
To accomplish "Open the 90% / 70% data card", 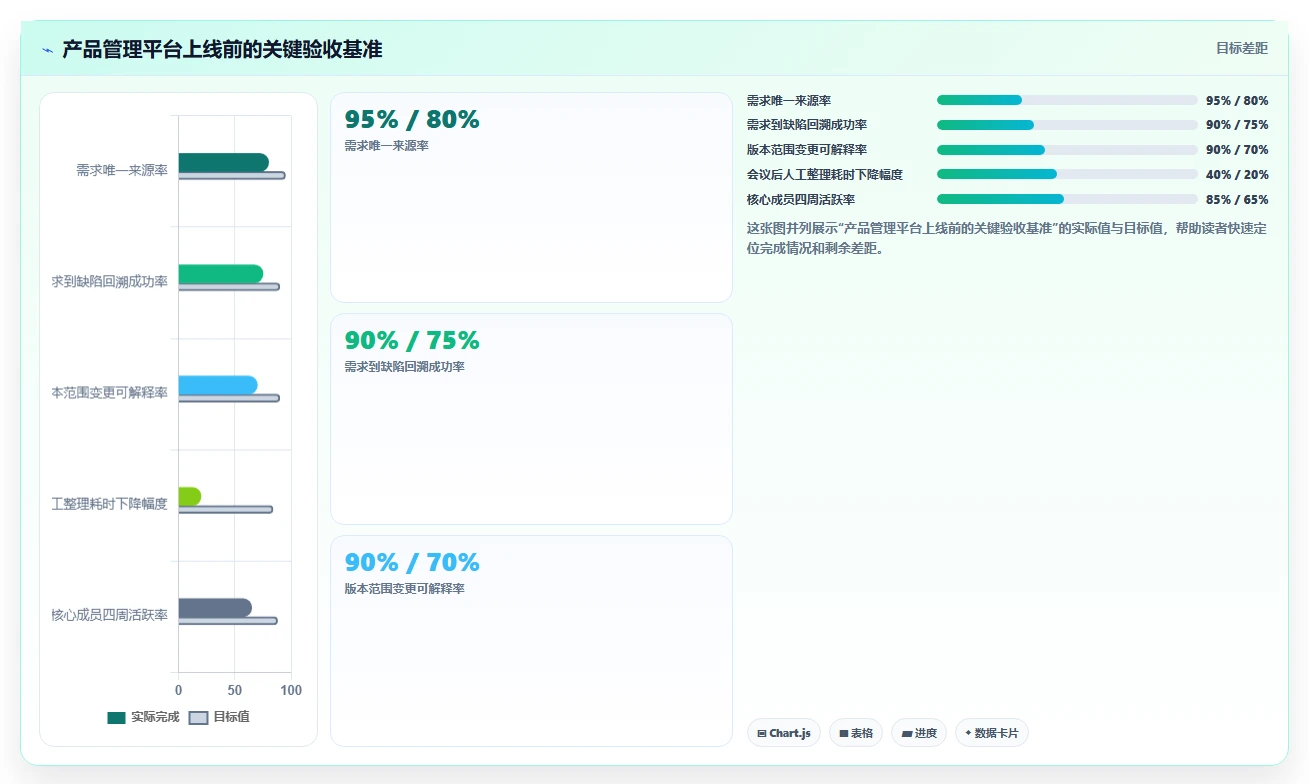I will tap(531, 641).
